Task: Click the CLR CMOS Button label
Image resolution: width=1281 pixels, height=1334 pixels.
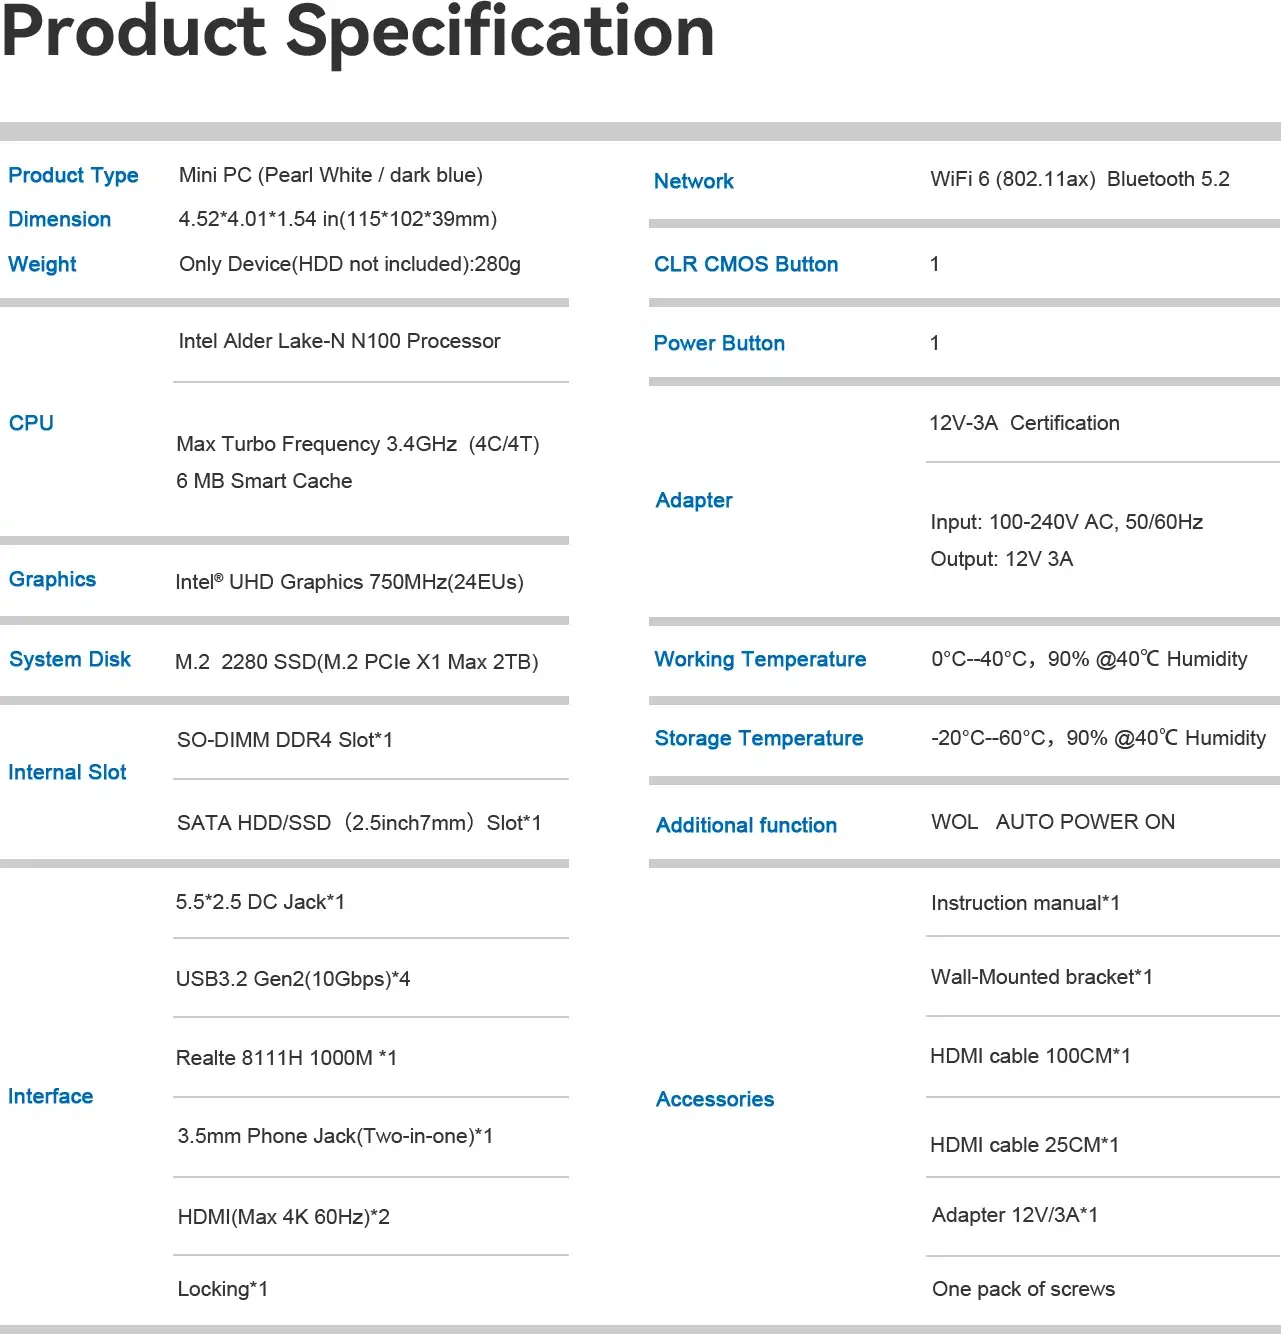Action: [x=746, y=264]
